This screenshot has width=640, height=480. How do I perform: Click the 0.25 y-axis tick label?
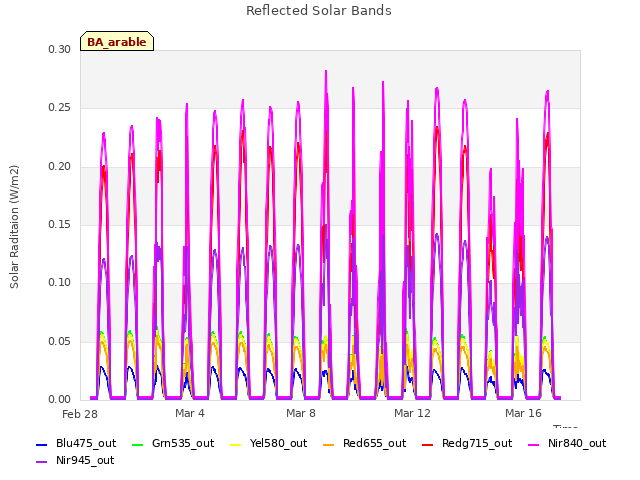(59, 108)
